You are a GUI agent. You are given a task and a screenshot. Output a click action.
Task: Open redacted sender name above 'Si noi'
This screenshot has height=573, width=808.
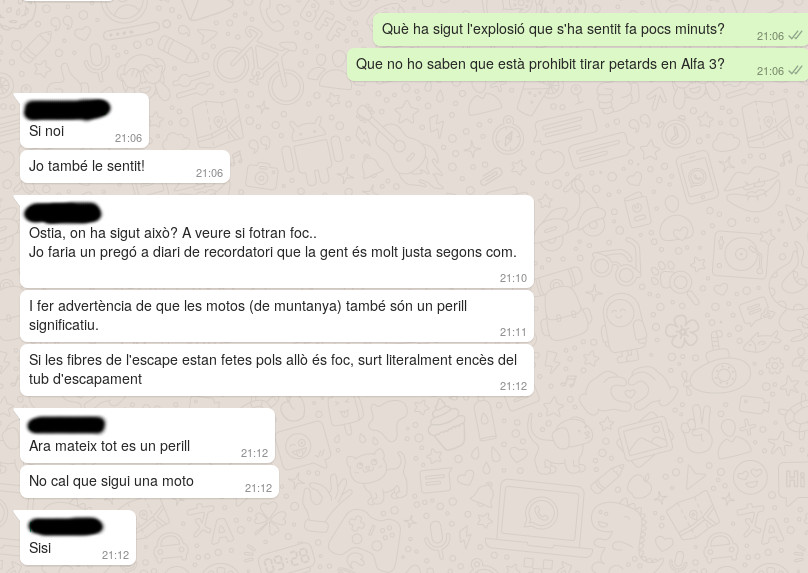[x=67, y=109]
